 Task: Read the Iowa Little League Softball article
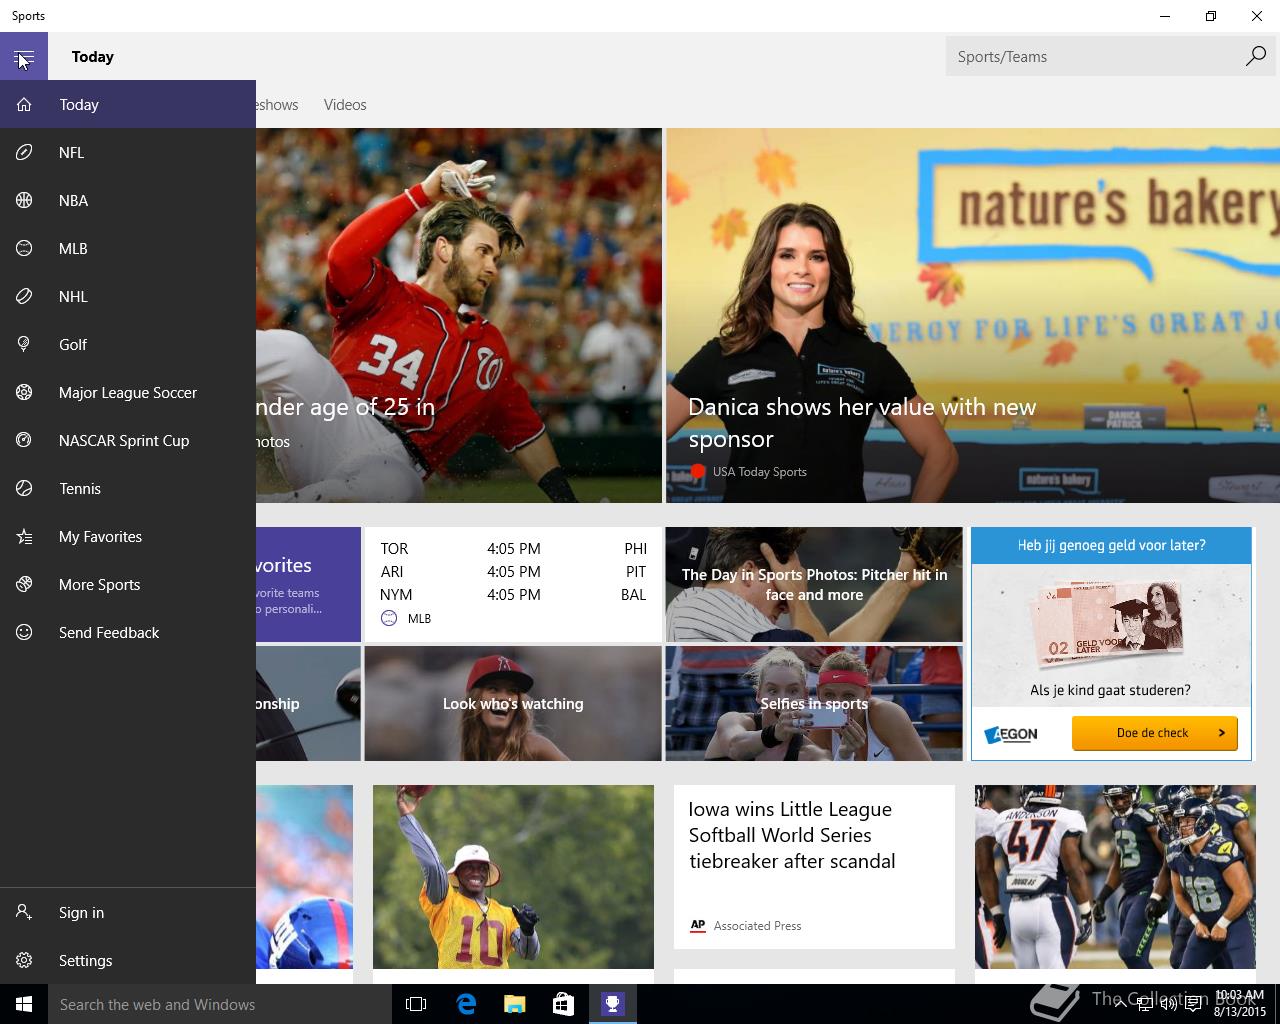point(814,866)
